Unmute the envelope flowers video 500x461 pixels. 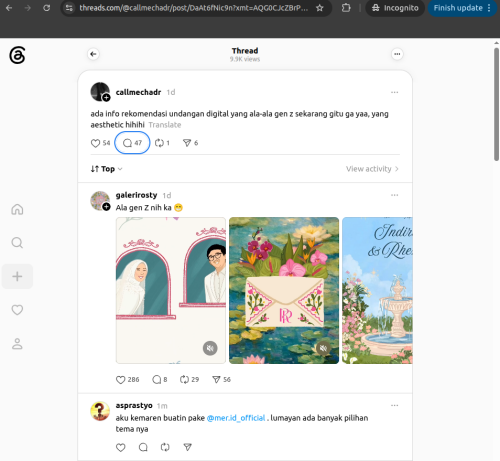click(323, 348)
